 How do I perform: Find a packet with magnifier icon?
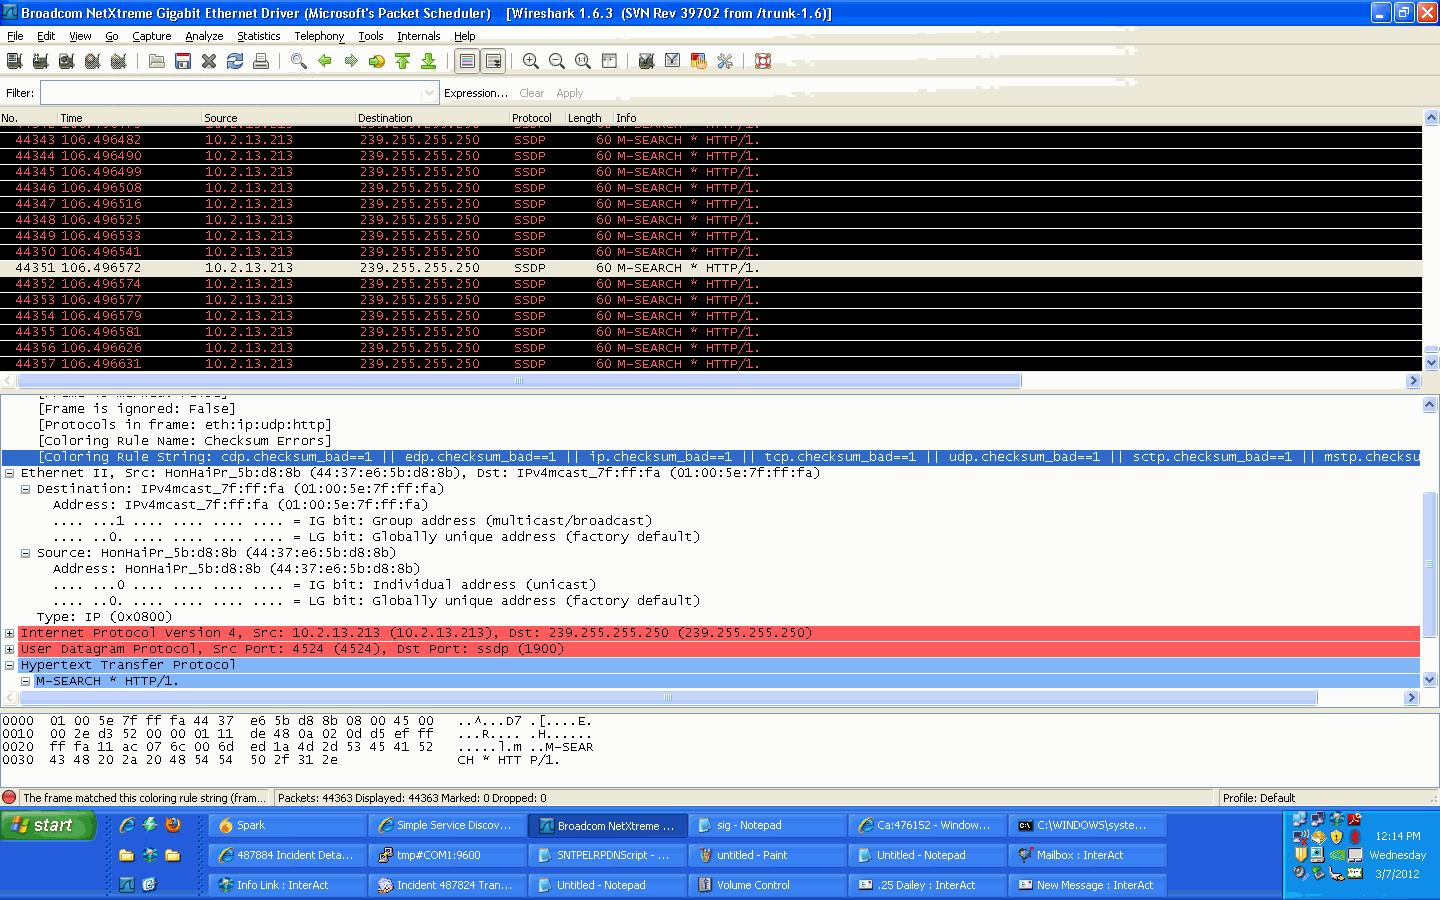pos(298,61)
